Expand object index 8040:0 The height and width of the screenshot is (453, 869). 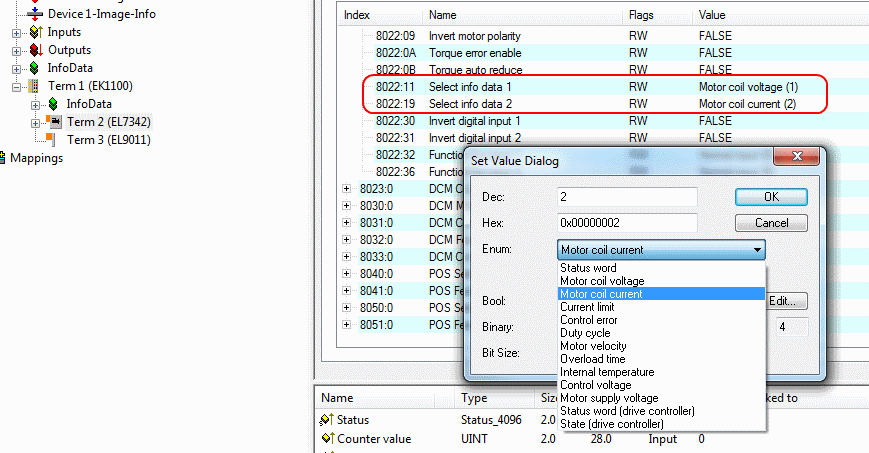[x=346, y=273]
